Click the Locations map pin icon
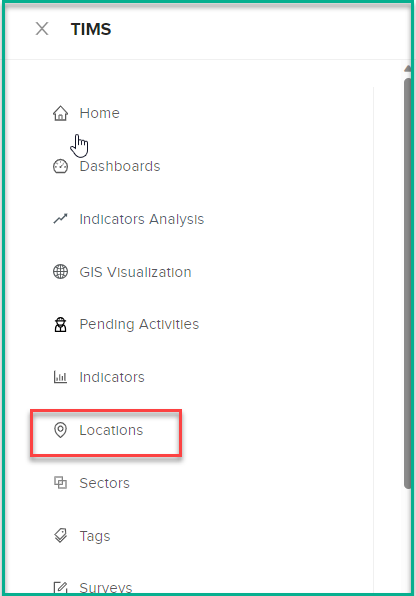Screen dimensions: 416x596 [60, 430]
